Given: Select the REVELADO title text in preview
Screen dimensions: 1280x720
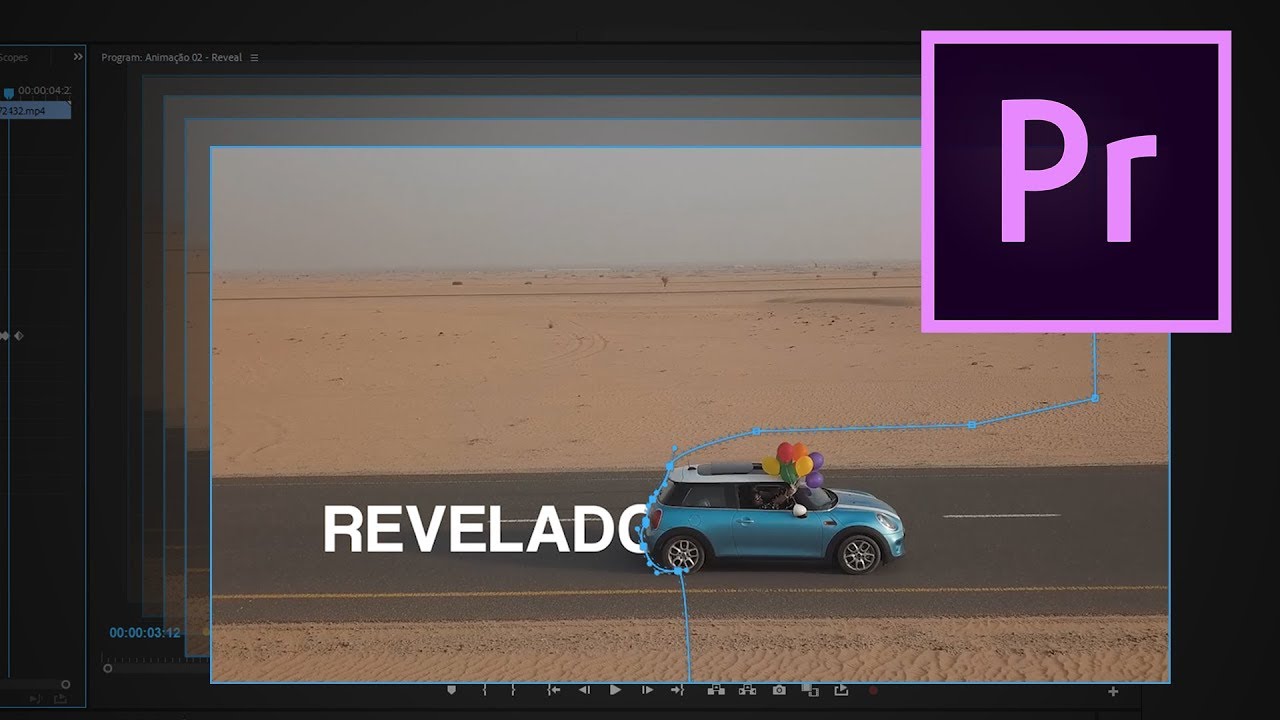Looking at the screenshot, I should click(487, 530).
